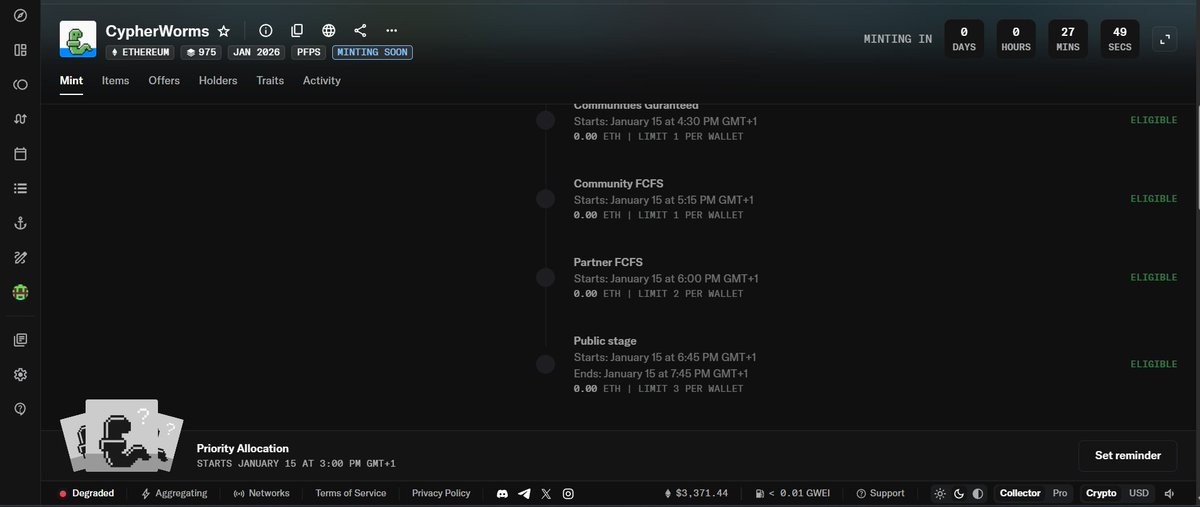This screenshot has height=507, width=1200.
Task: Open the collection website globe icon
Action: [x=329, y=31]
